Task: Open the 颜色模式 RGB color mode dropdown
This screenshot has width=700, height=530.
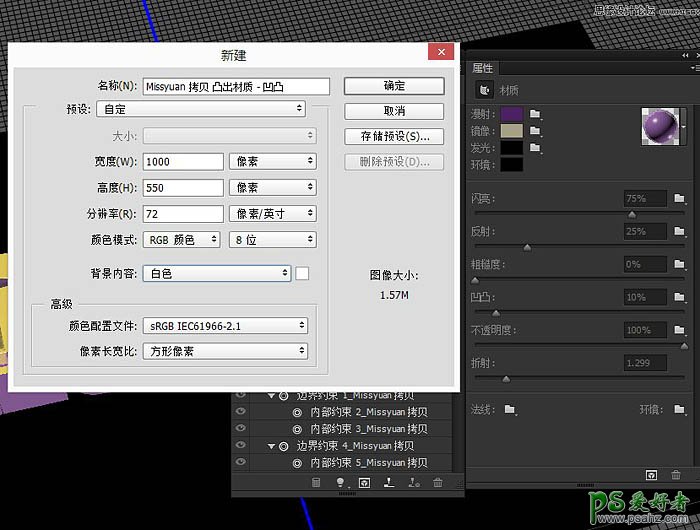Action: pos(183,240)
